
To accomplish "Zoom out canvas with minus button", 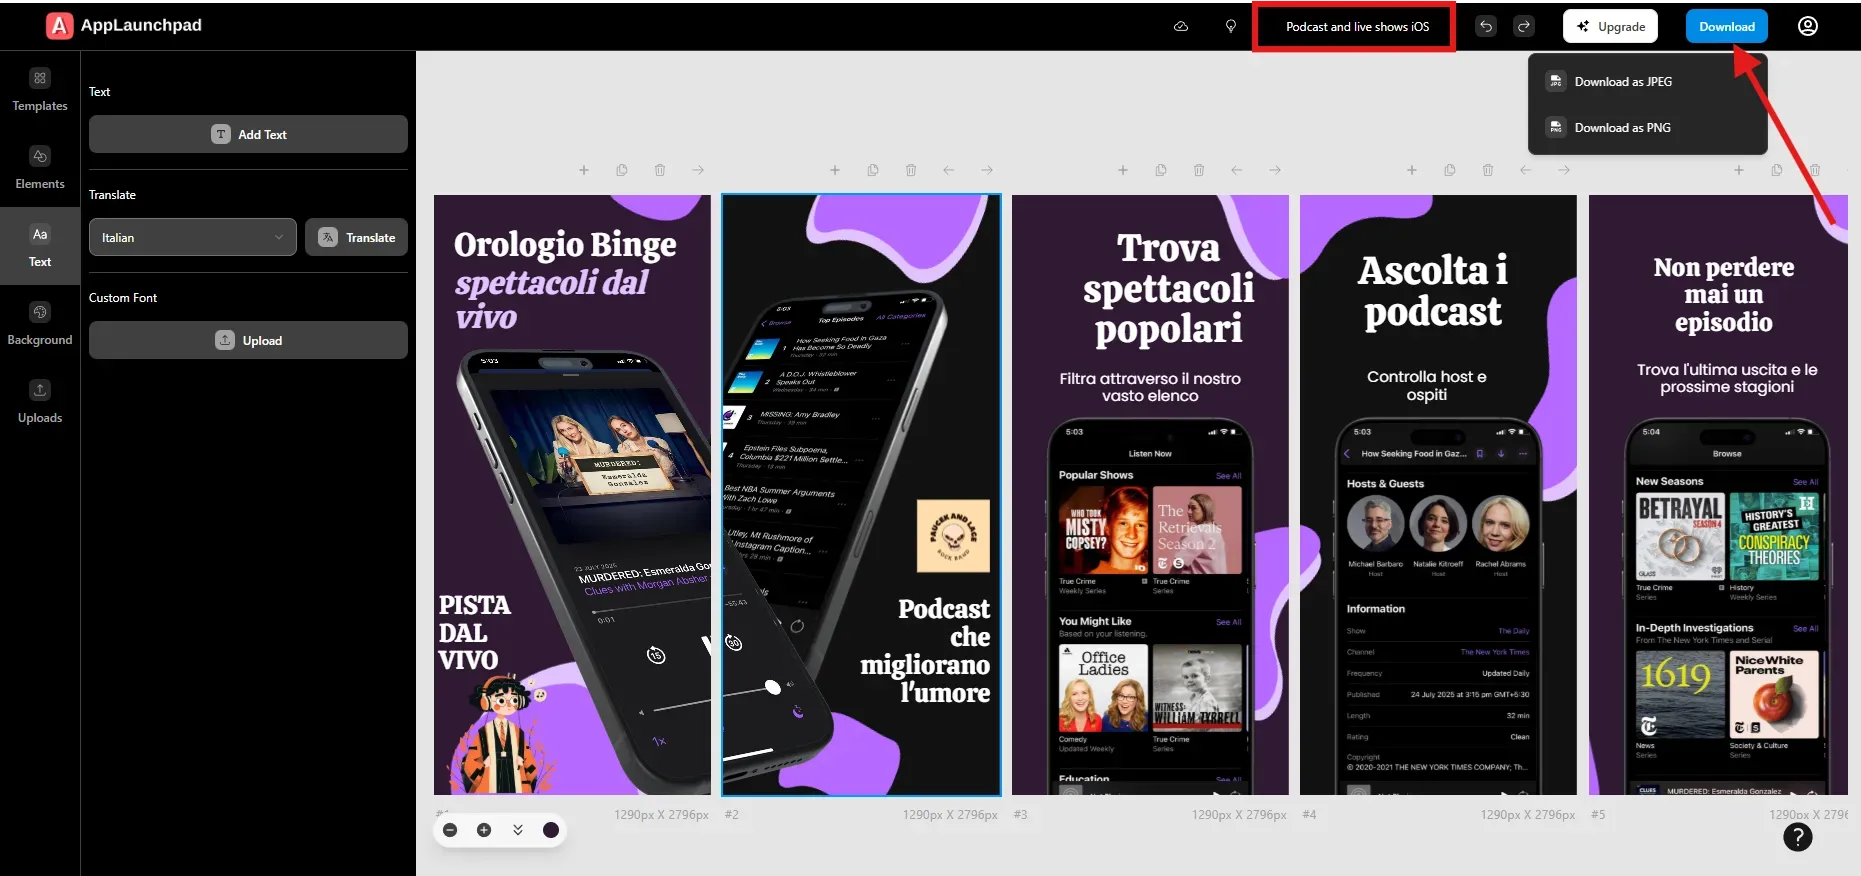I will (x=450, y=830).
